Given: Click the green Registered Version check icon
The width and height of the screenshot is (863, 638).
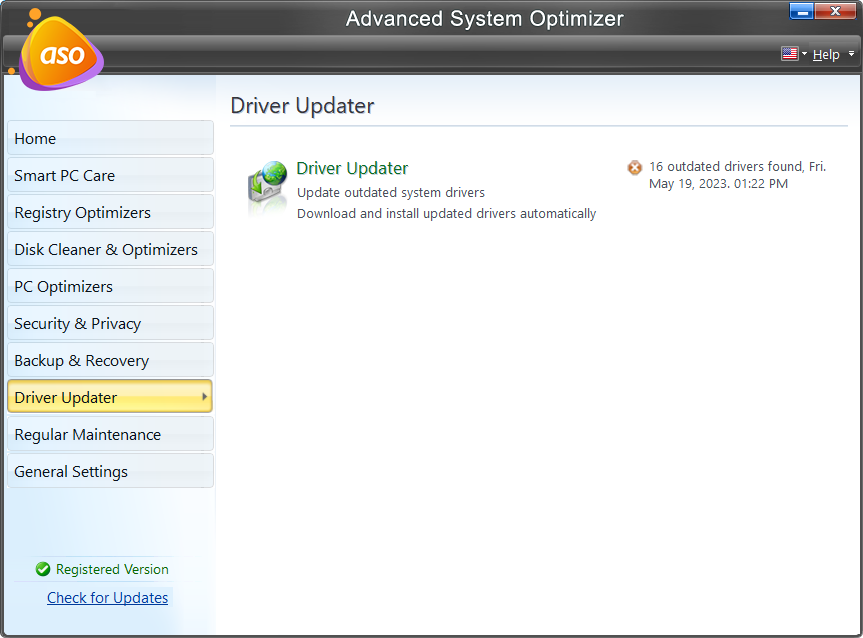Looking at the screenshot, I should pos(42,569).
